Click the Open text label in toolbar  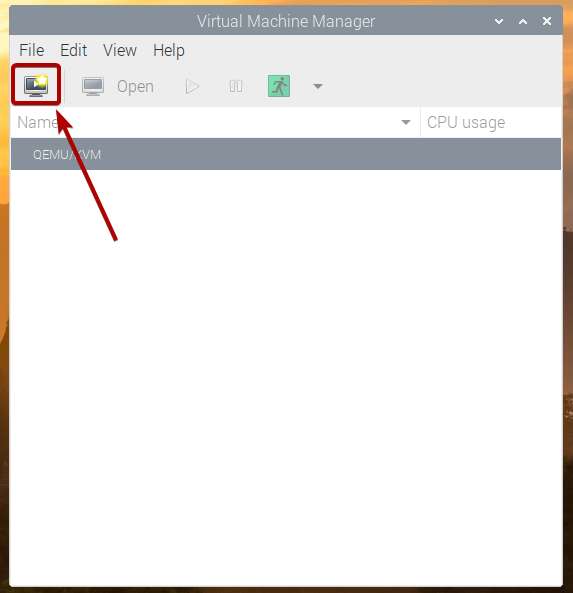pos(135,87)
